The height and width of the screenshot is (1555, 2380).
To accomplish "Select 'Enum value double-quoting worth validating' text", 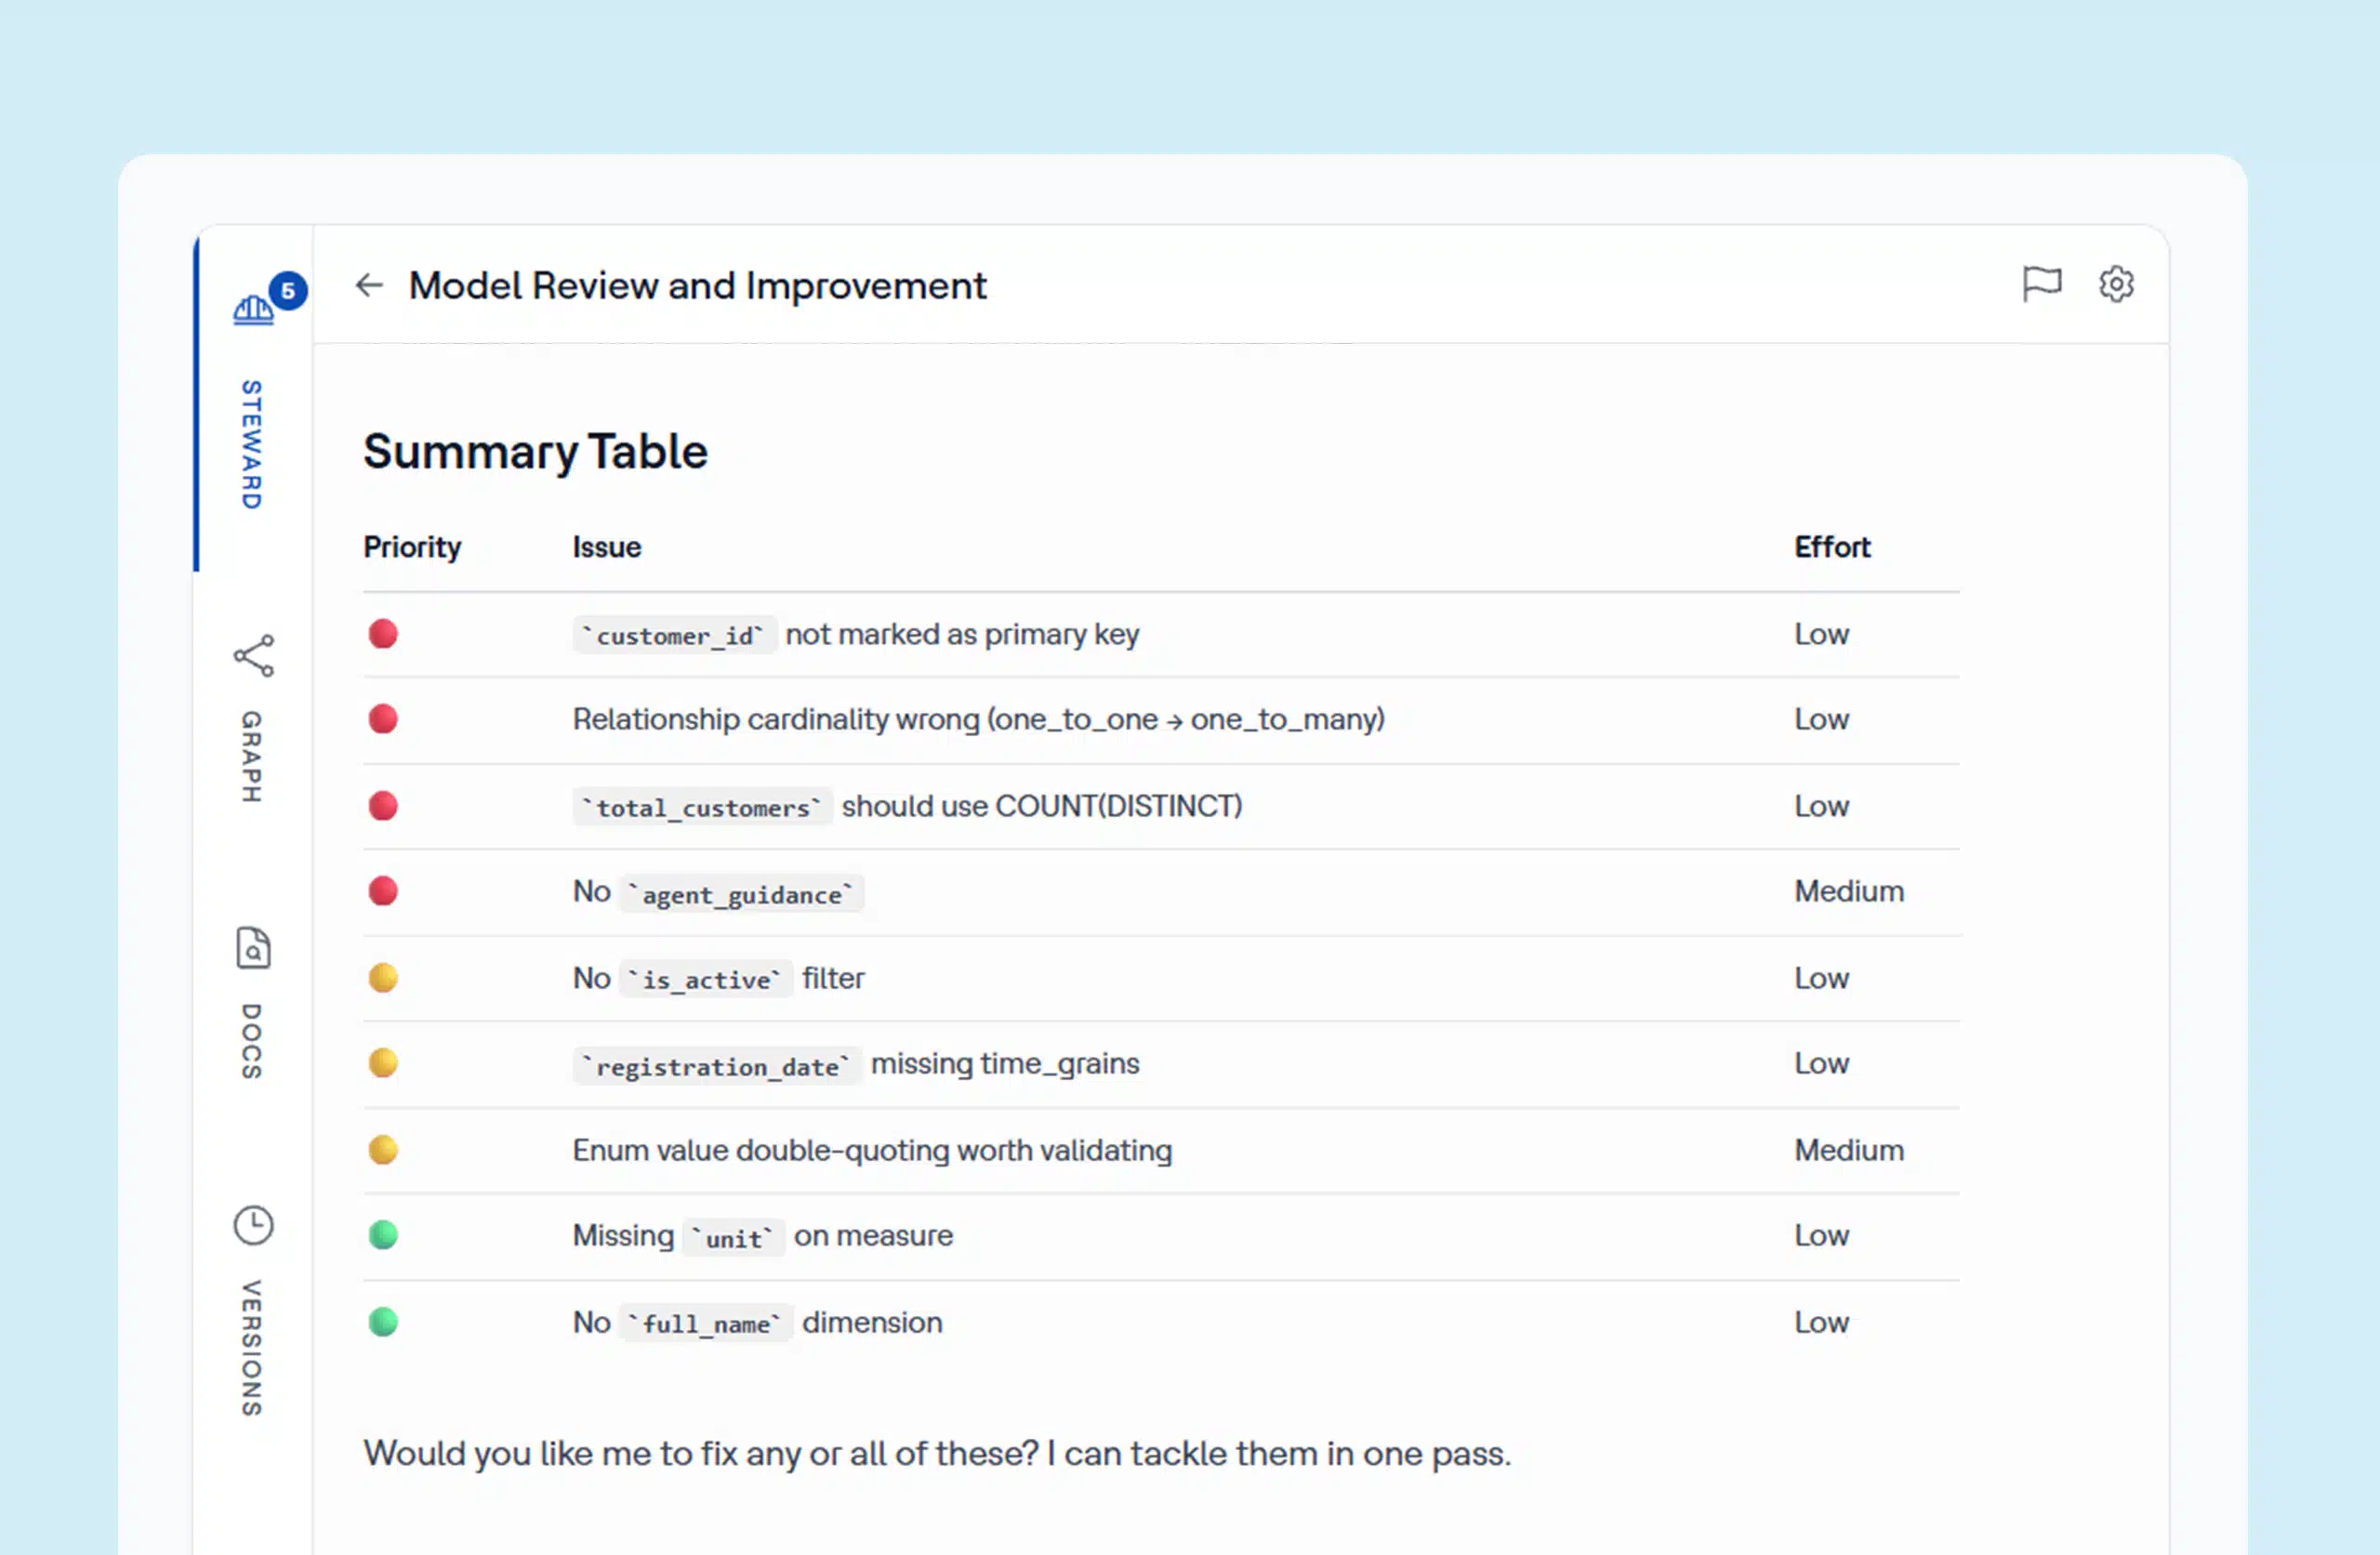I will point(872,1150).
